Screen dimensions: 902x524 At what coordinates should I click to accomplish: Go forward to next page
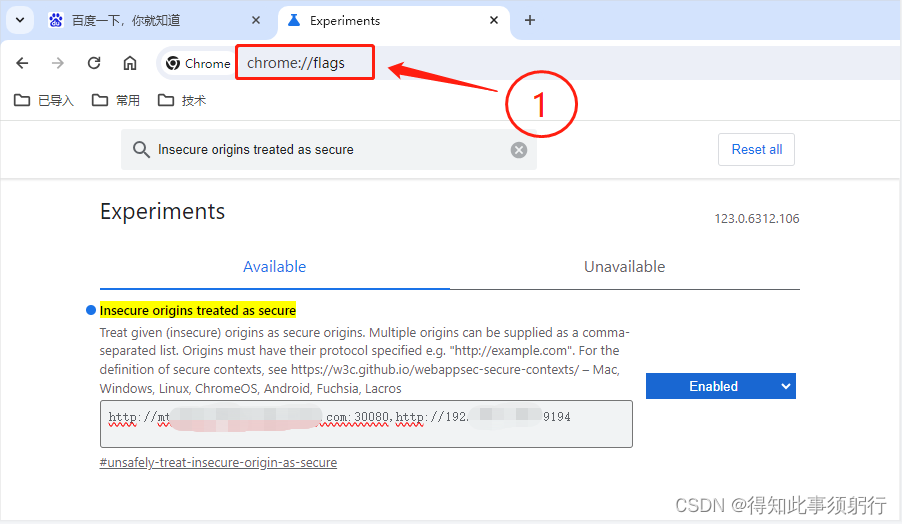click(58, 63)
